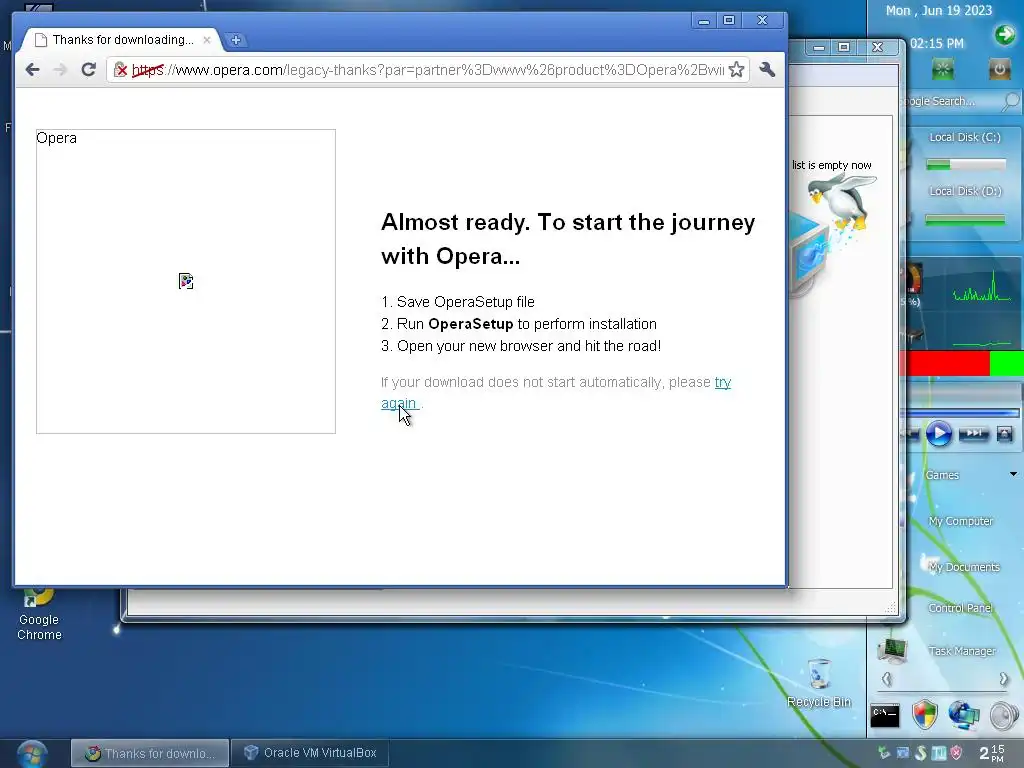Launch command prompt from sidebar
Image resolution: width=1024 pixels, height=768 pixels.
pos(885,716)
